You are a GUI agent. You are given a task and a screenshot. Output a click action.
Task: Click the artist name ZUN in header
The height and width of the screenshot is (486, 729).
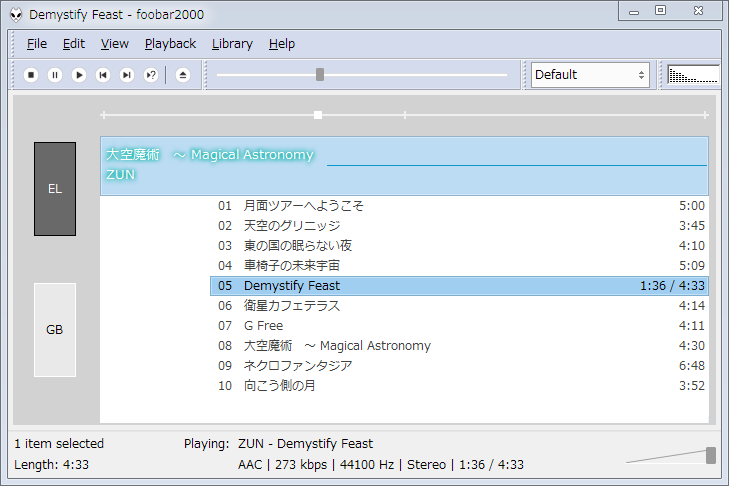pos(120,174)
